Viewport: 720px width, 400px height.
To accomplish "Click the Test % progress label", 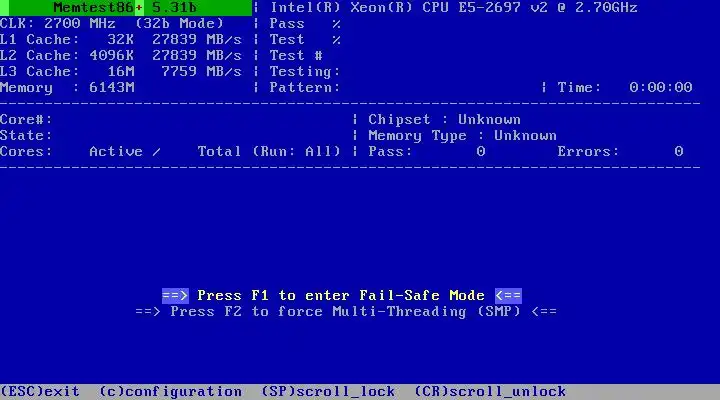I will (305, 39).
